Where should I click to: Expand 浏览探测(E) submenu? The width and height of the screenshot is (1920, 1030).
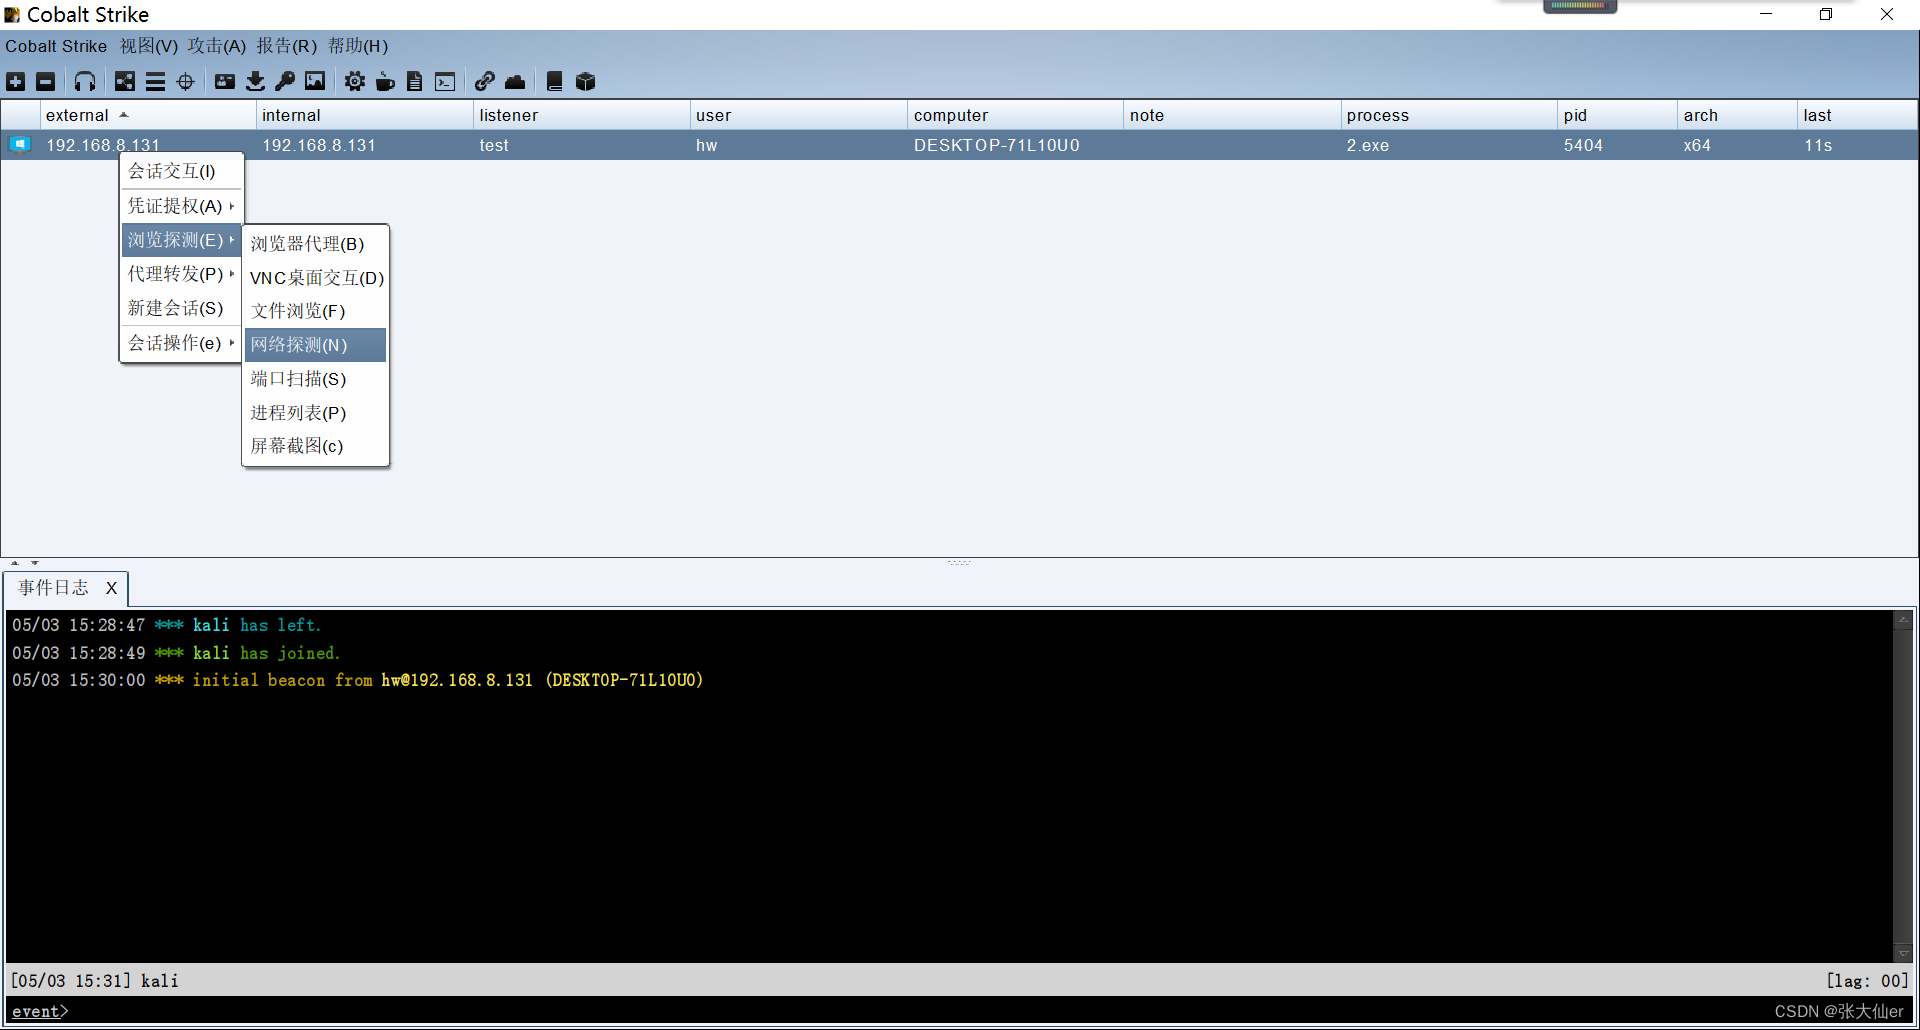click(181, 240)
